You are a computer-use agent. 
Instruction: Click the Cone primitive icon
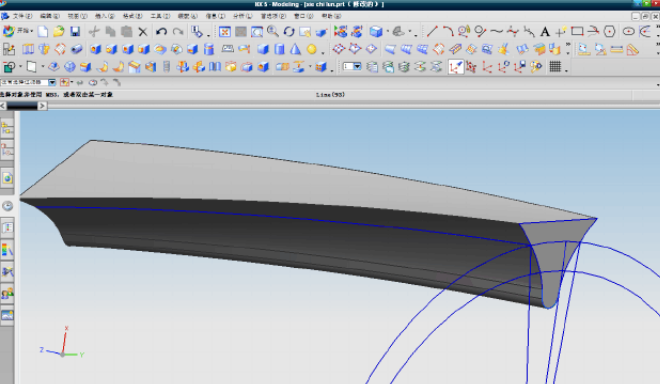[295, 49]
